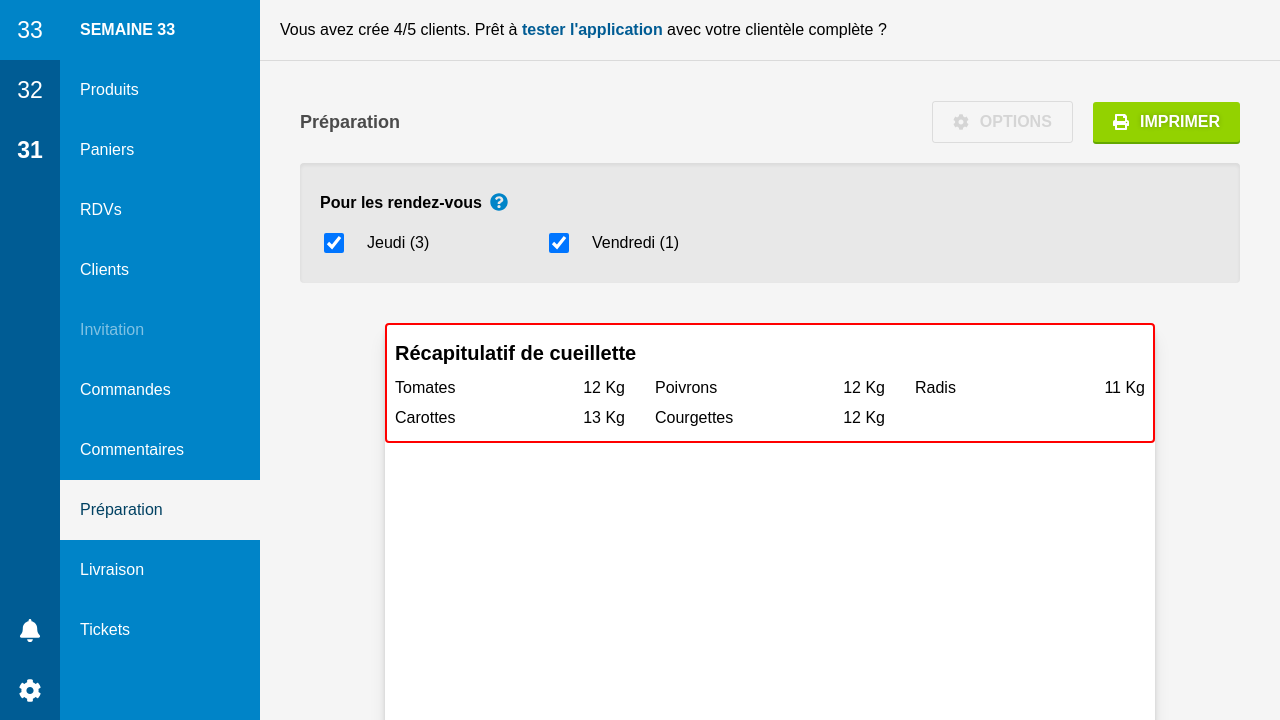Select week 31 in sidebar
1280x720 pixels.
coord(30,150)
